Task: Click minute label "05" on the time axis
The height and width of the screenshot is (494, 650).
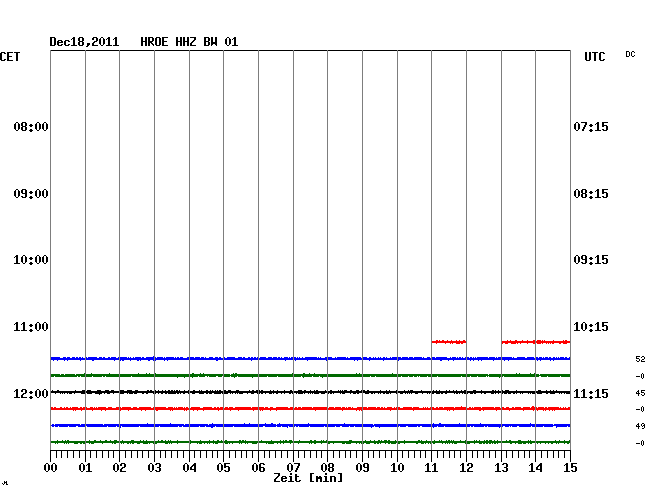Action: pos(223,468)
